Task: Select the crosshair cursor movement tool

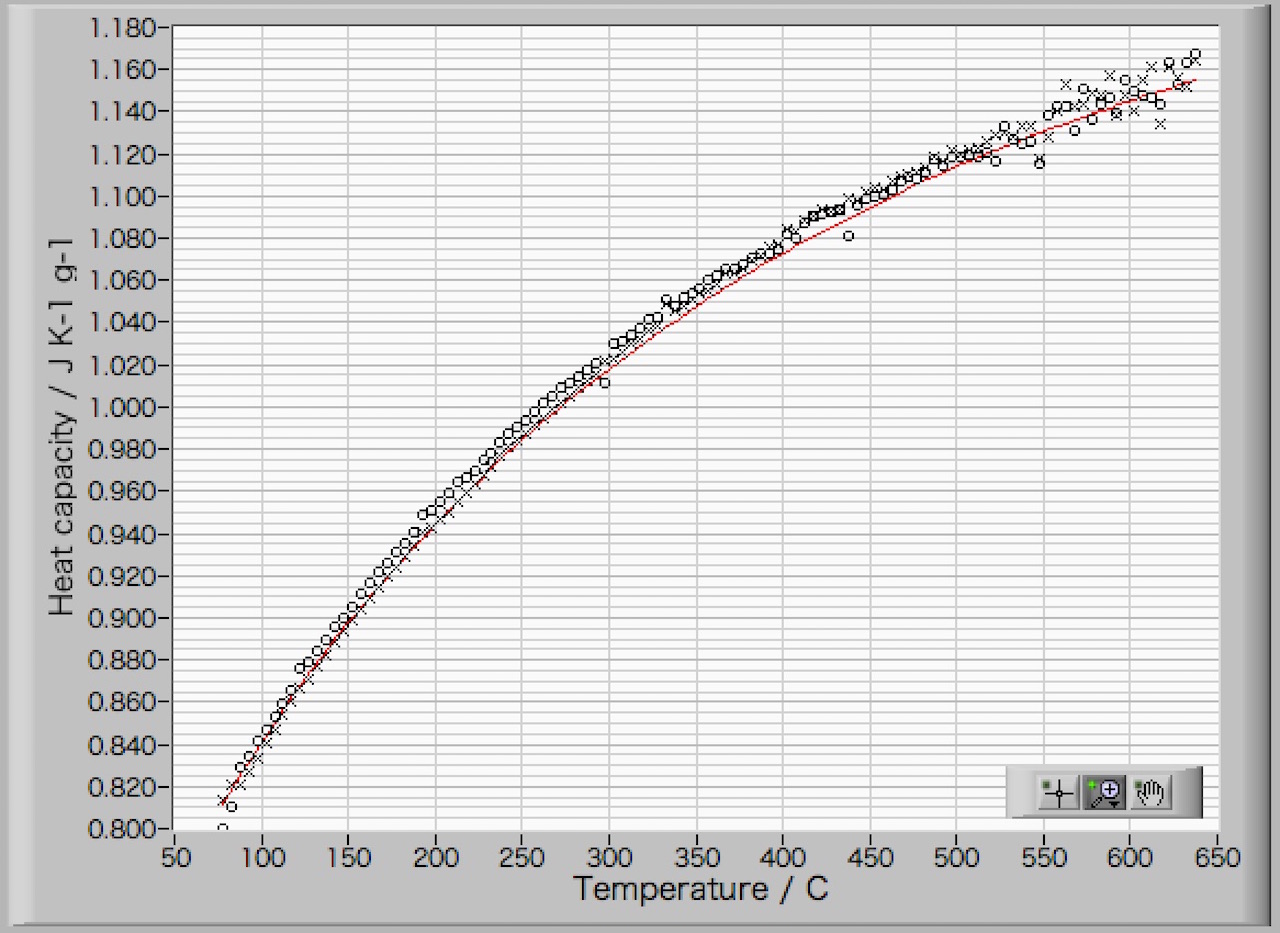Action: pos(1058,794)
